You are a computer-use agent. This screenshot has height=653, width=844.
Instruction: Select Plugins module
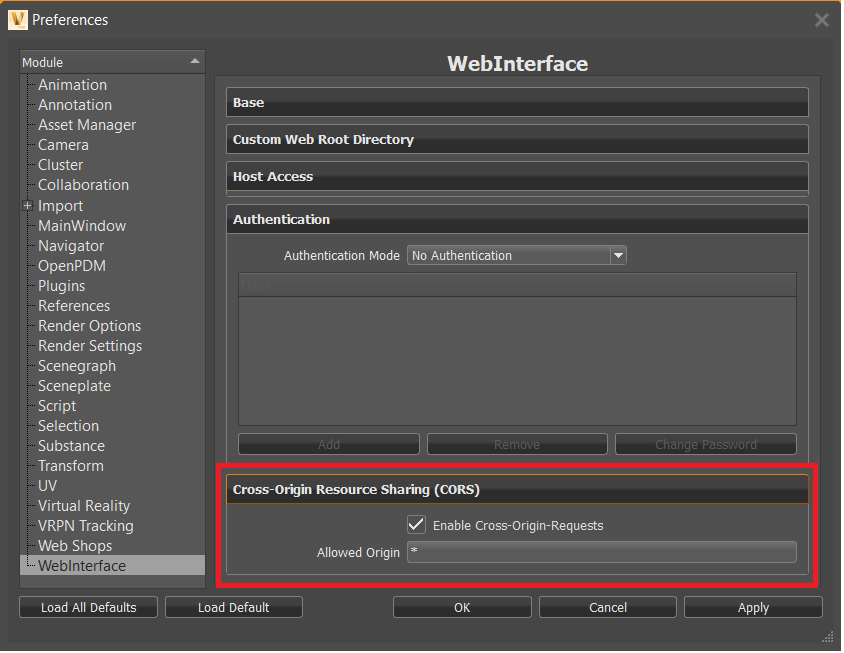click(x=61, y=286)
